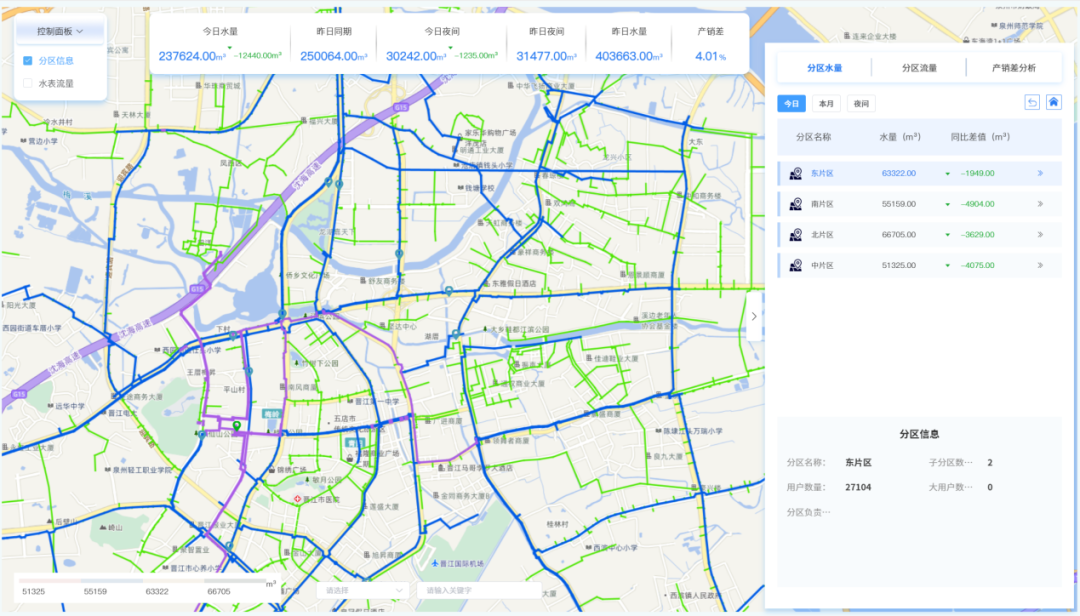Open the 产销差分析 tab
This screenshot has width=1080, height=616.
point(1012,68)
